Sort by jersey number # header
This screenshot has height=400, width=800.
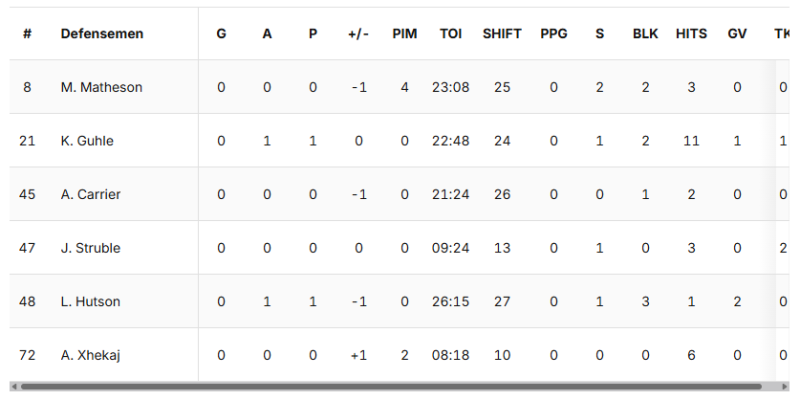(x=27, y=34)
